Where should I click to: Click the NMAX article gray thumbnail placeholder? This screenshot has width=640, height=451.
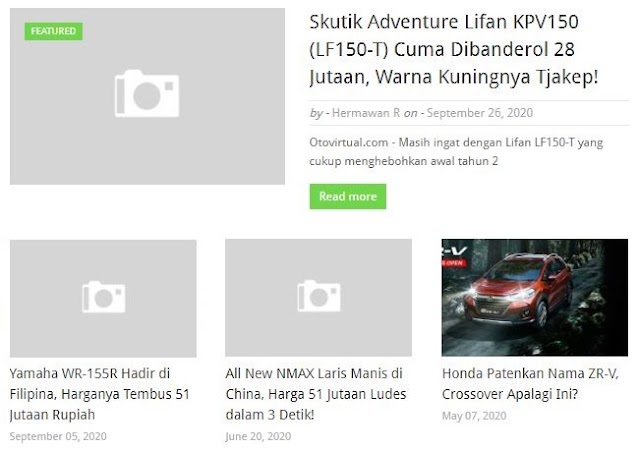[x=318, y=298]
